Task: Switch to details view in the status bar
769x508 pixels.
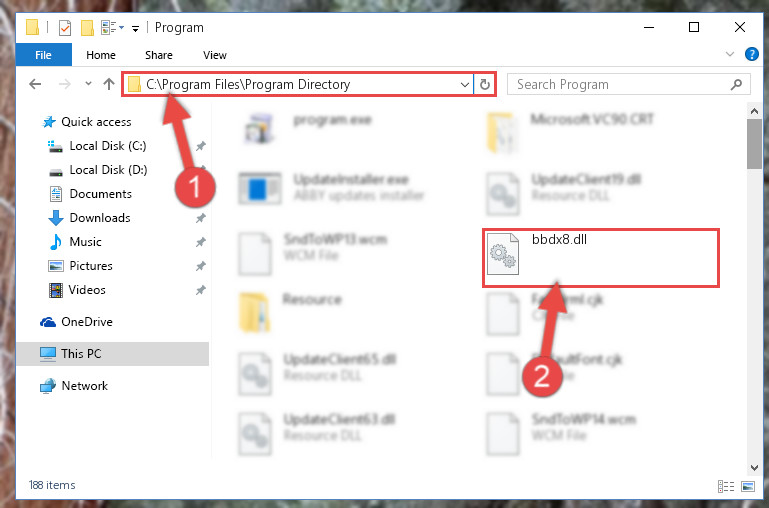Action: pos(726,486)
